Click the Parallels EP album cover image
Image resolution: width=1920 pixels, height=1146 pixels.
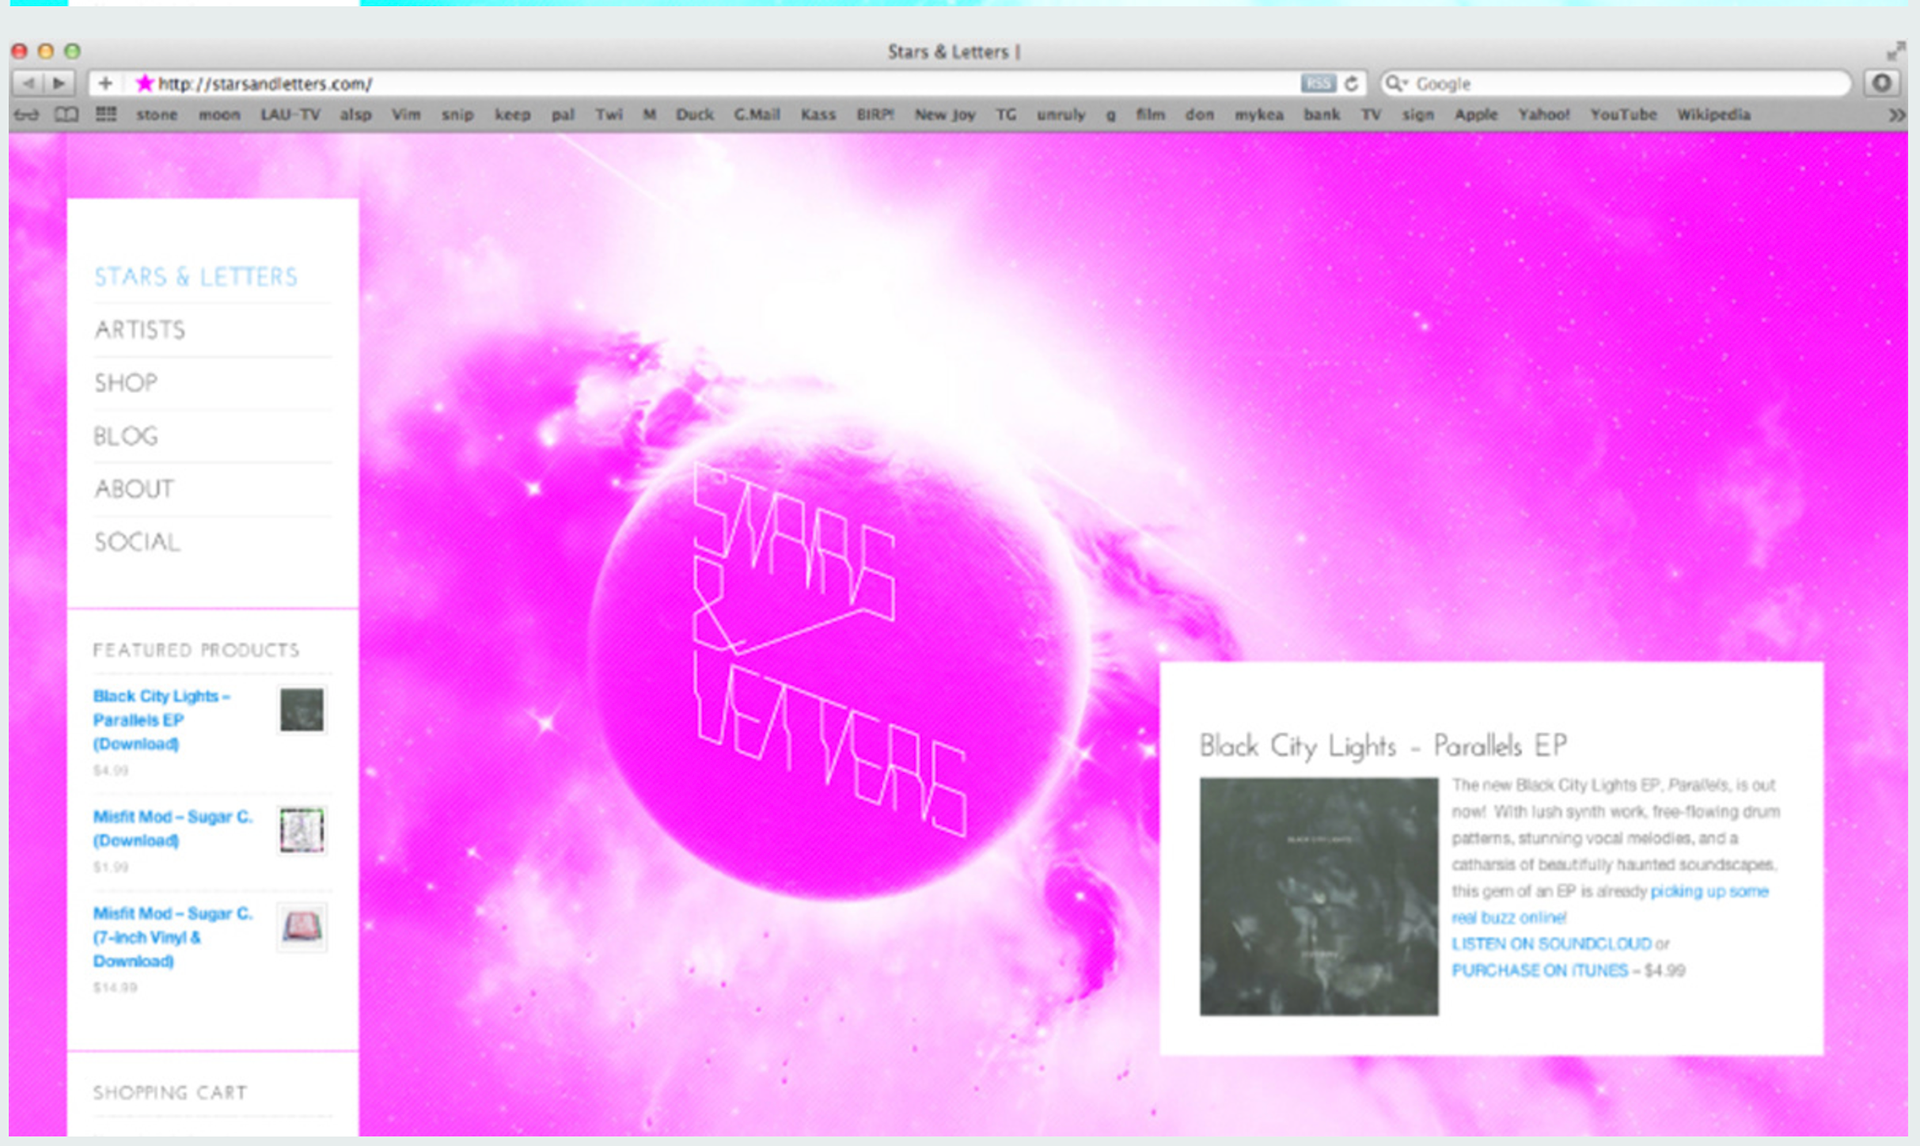[1318, 897]
